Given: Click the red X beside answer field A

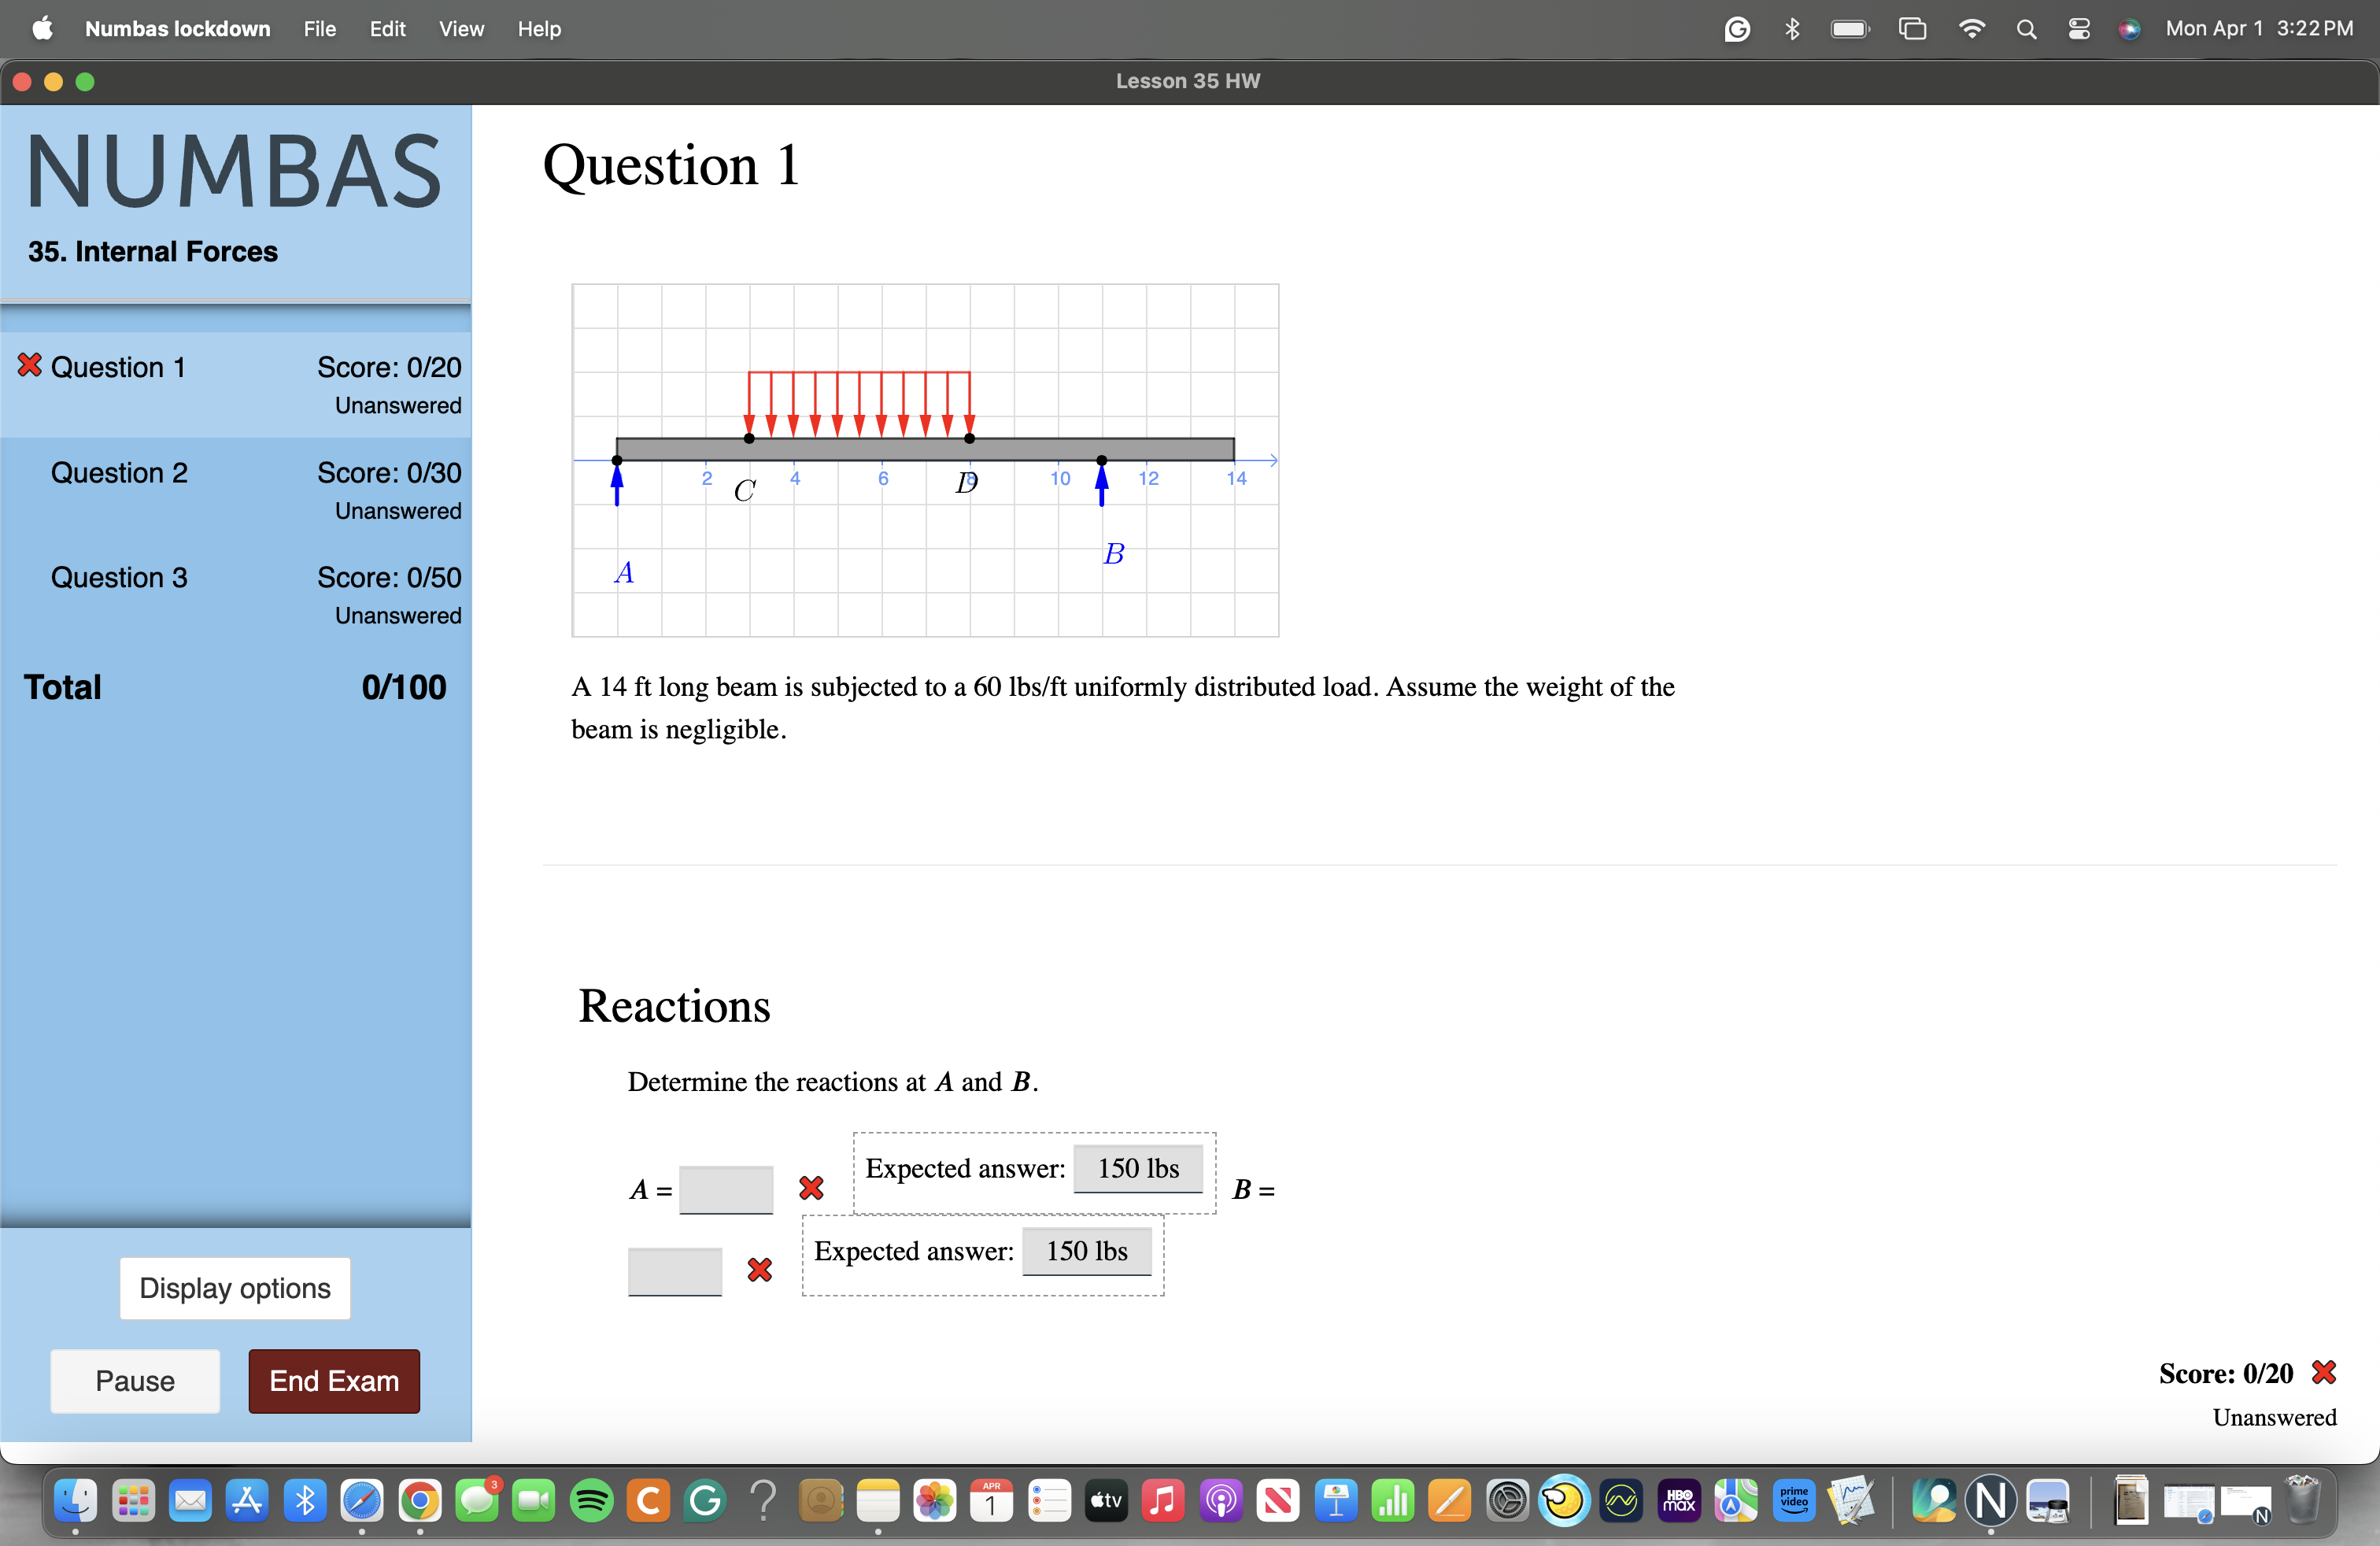Looking at the screenshot, I should tap(811, 1189).
